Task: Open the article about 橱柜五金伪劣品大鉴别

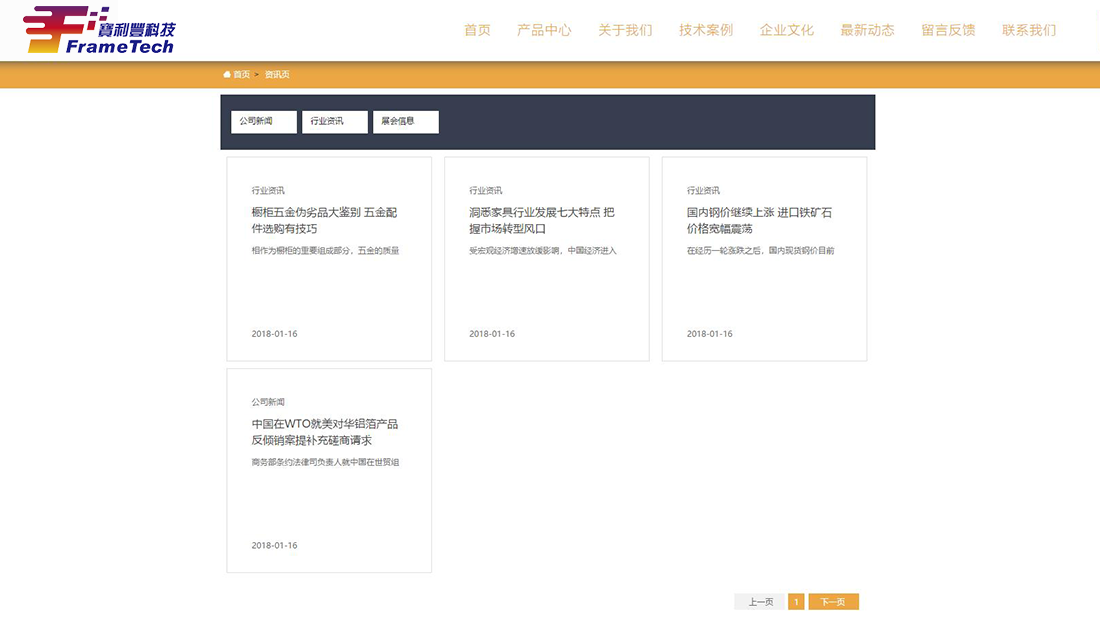Action: tap(324, 222)
